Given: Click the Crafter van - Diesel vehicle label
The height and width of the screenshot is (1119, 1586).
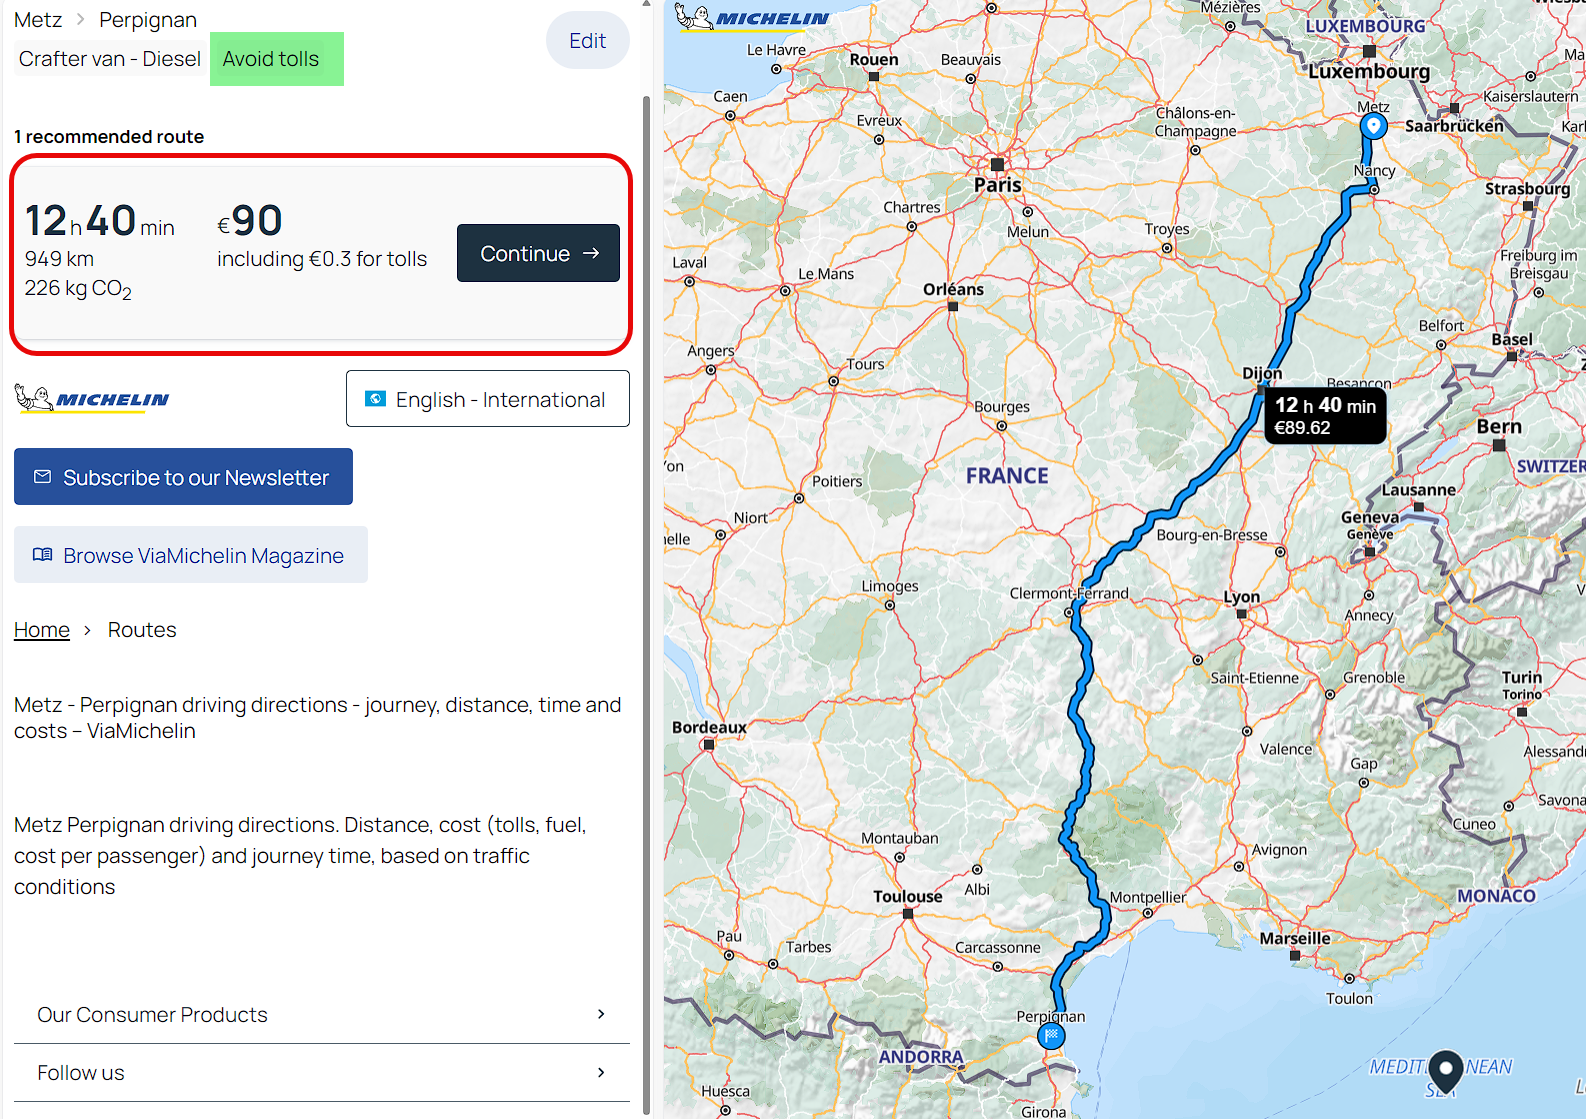Looking at the screenshot, I should coord(110,59).
